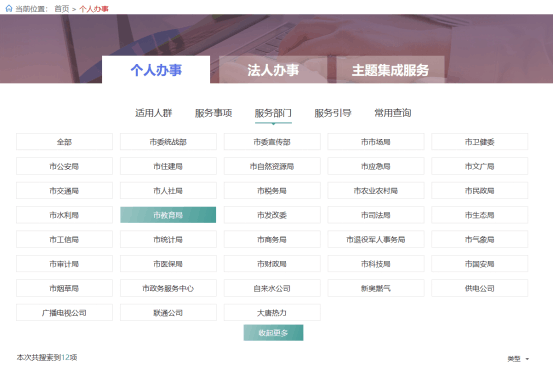Choose 自来水公司 option
This screenshot has width=553, height=372.
(272, 288)
